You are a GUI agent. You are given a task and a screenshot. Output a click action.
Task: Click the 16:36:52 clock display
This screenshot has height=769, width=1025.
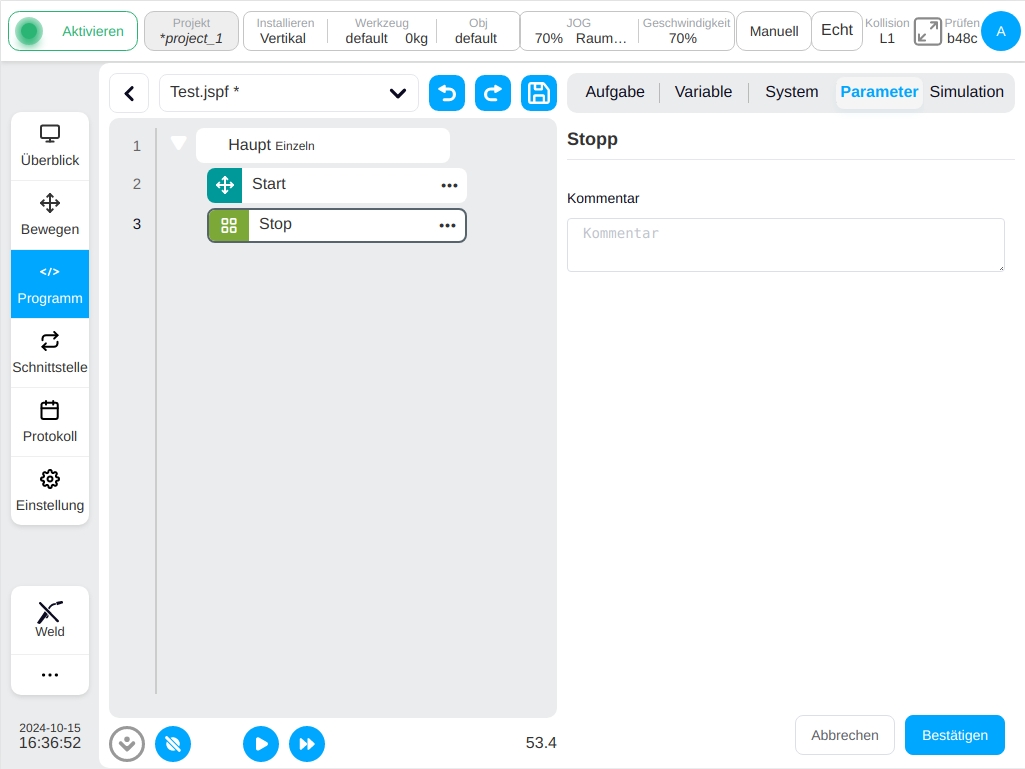click(x=50, y=743)
